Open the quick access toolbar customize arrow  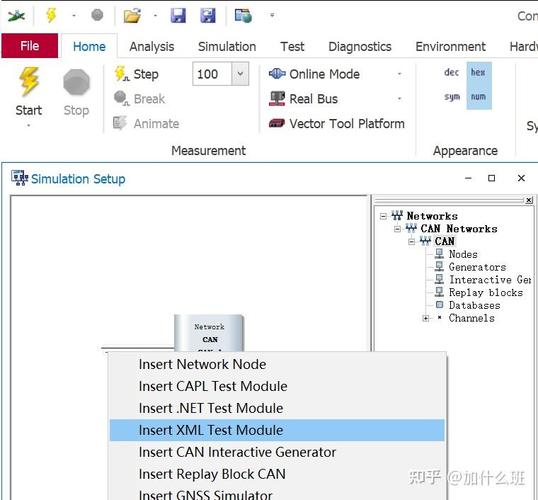[x=272, y=15]
